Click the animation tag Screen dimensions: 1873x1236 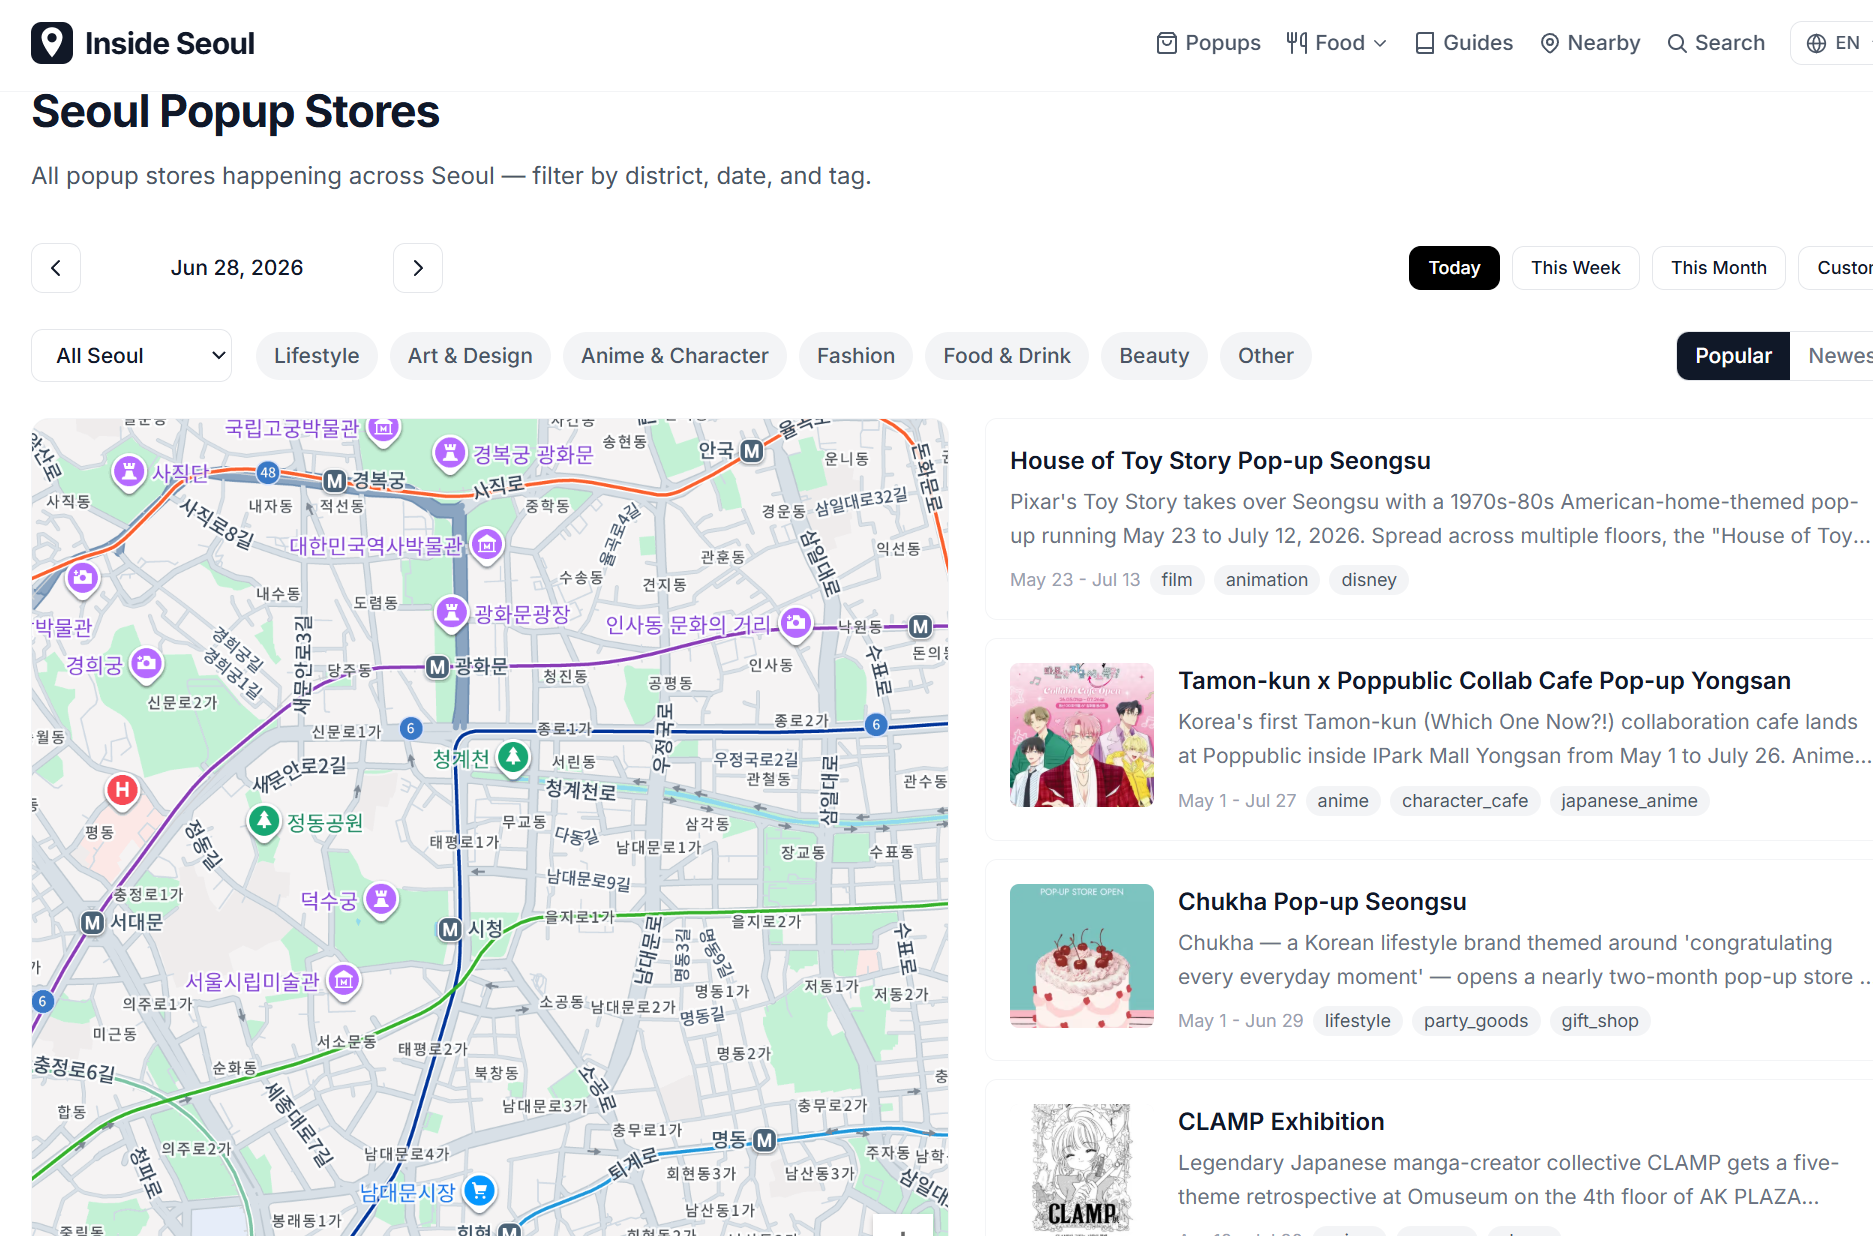coord(1267,580)
